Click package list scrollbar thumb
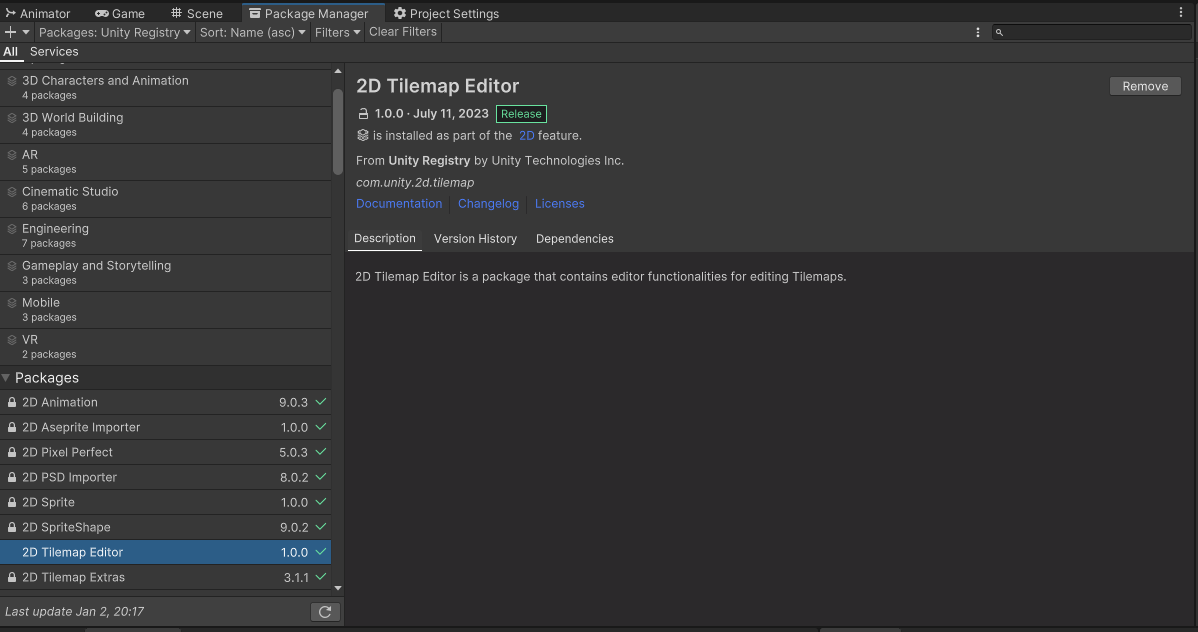 point(338,132)
